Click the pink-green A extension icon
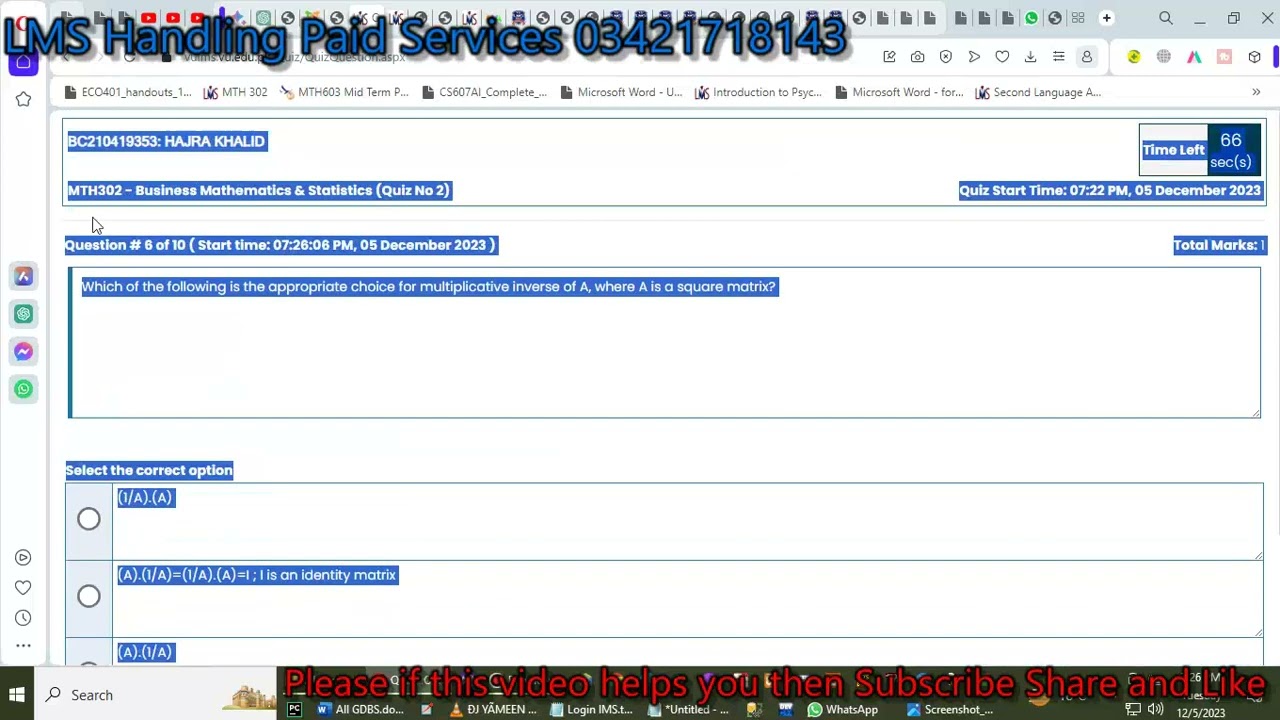Viewport: 1280px width, 720px height. [1194, 57]
